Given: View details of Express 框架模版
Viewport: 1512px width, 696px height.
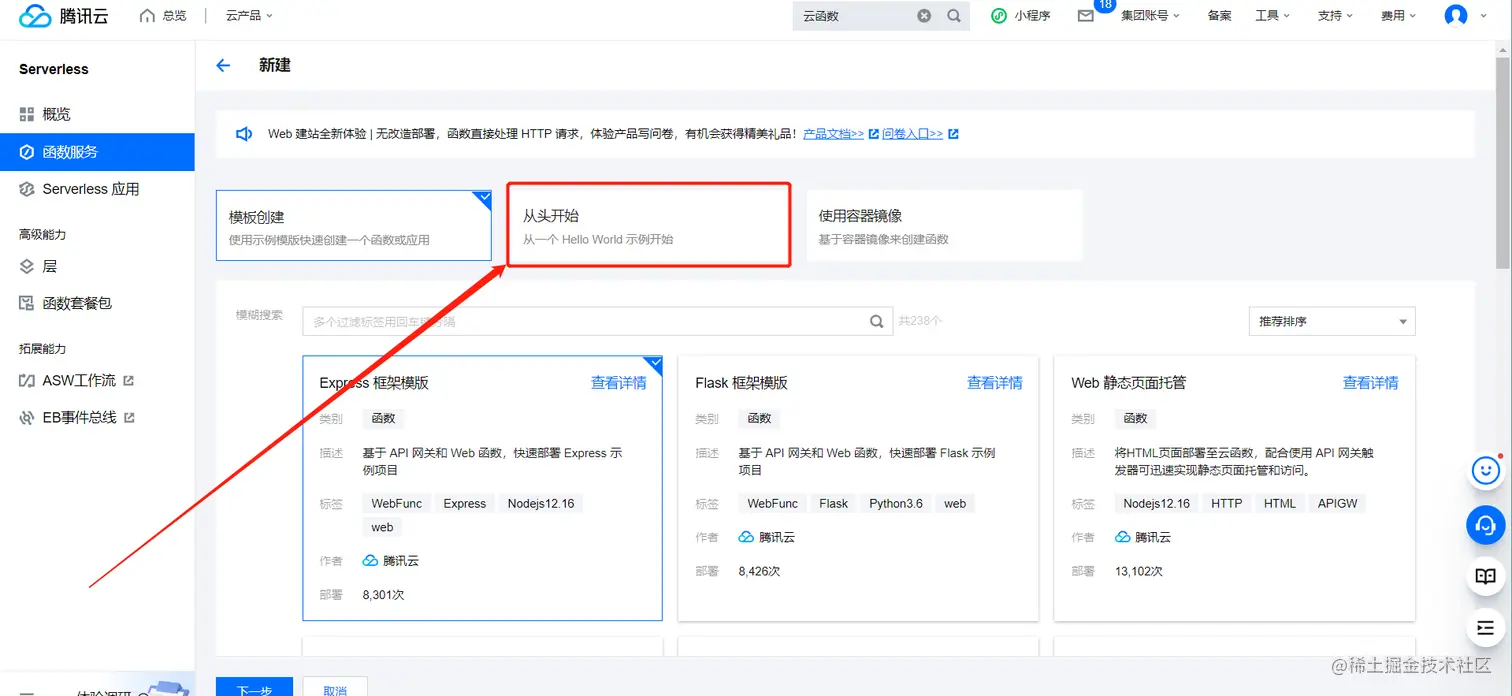Looking at the screenshot, I should click(x=618, y=383).
